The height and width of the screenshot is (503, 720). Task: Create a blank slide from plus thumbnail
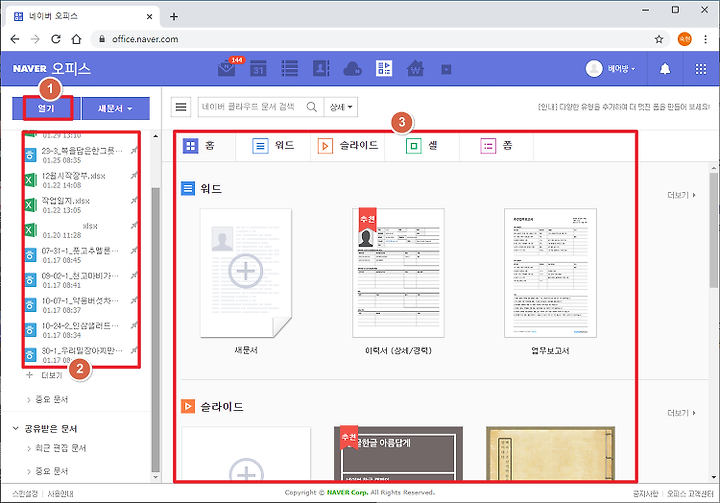246,453
